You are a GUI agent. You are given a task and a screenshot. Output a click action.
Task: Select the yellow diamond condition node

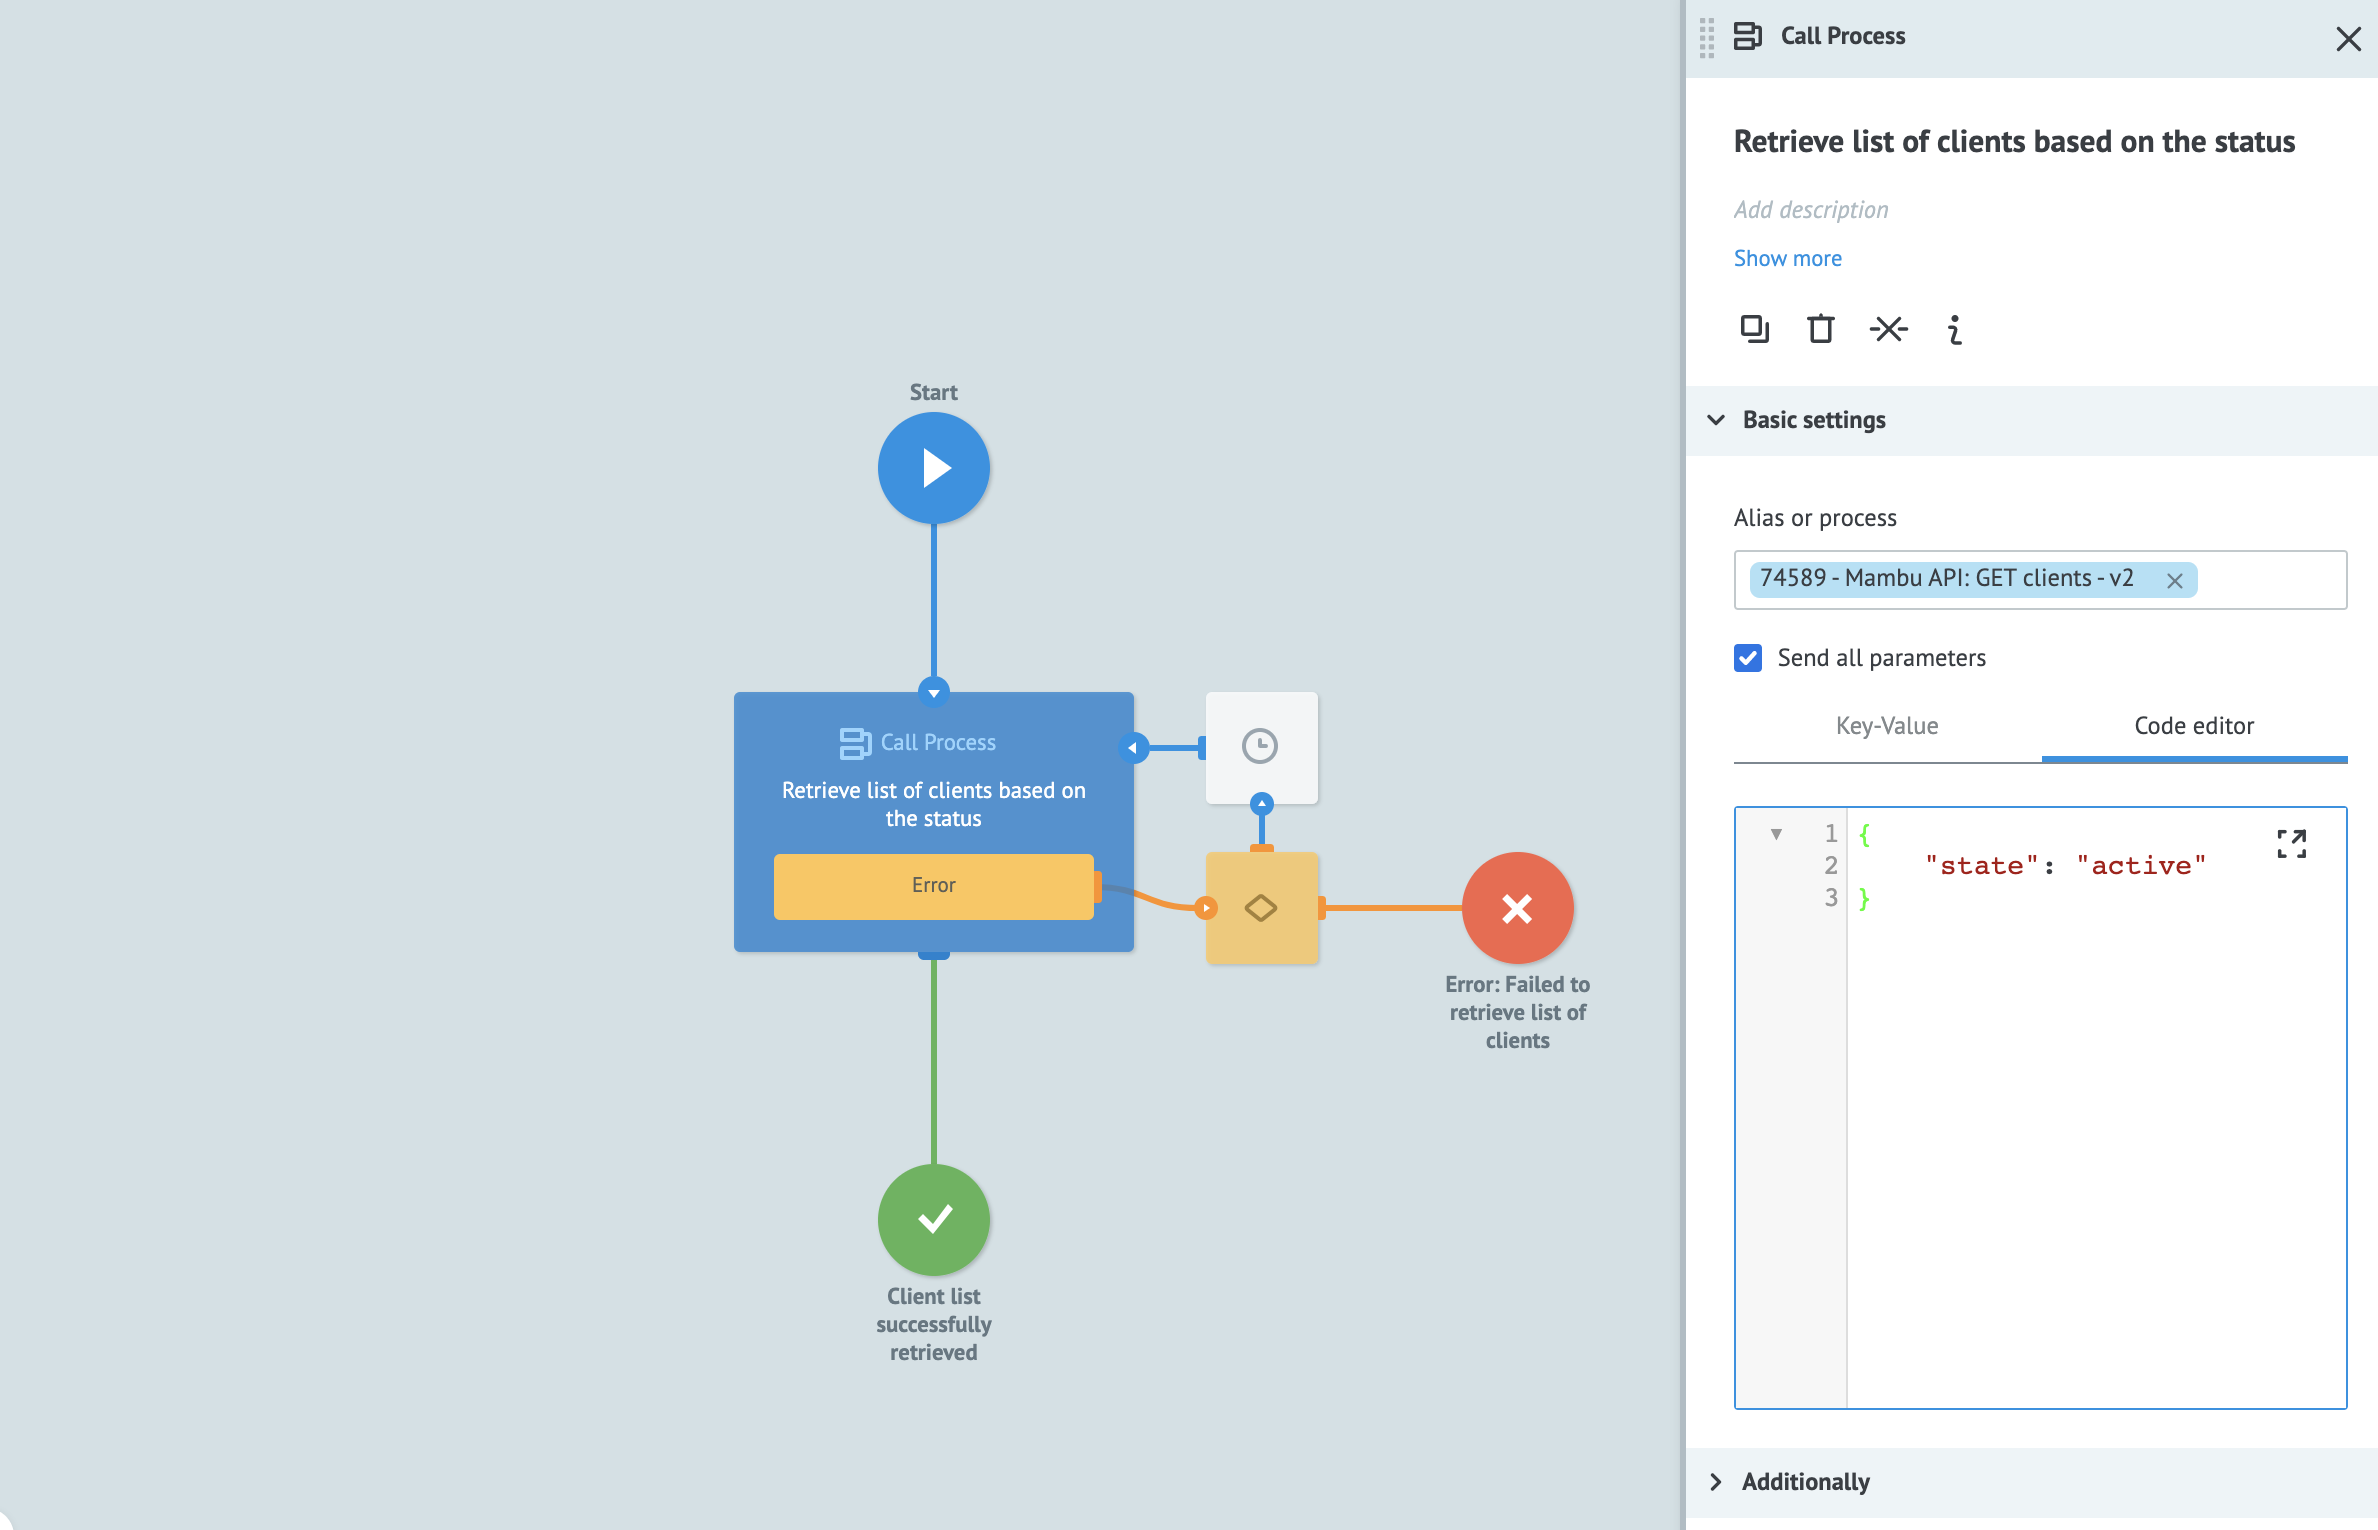click(1260, 908)
